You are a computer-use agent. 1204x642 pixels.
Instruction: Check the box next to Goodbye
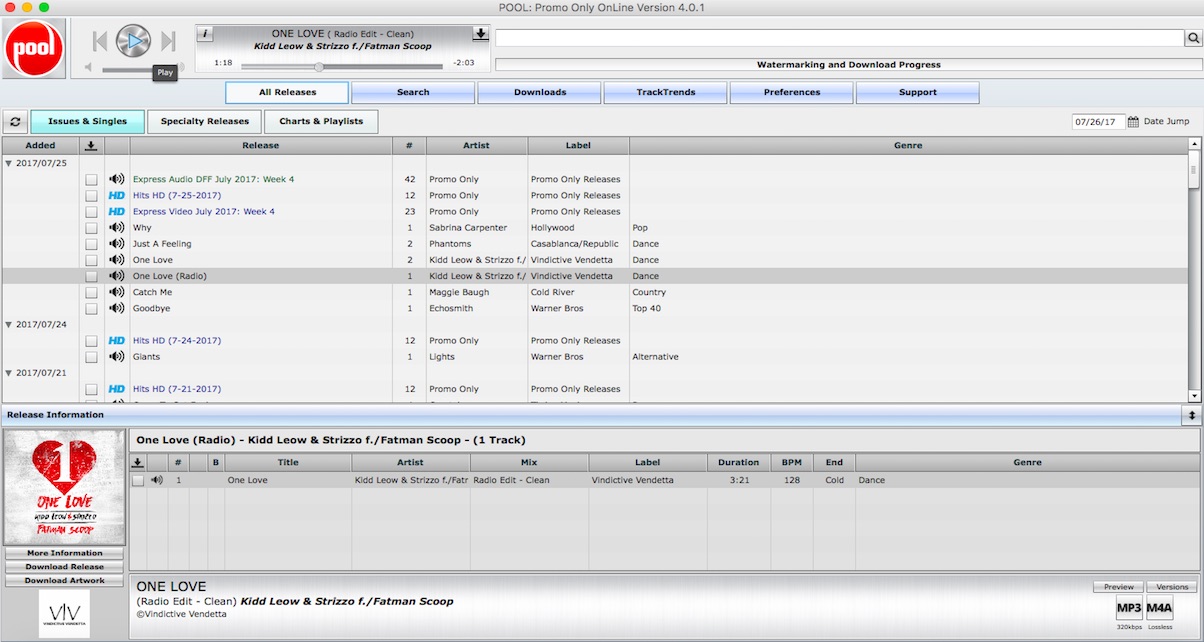(91, 309)
